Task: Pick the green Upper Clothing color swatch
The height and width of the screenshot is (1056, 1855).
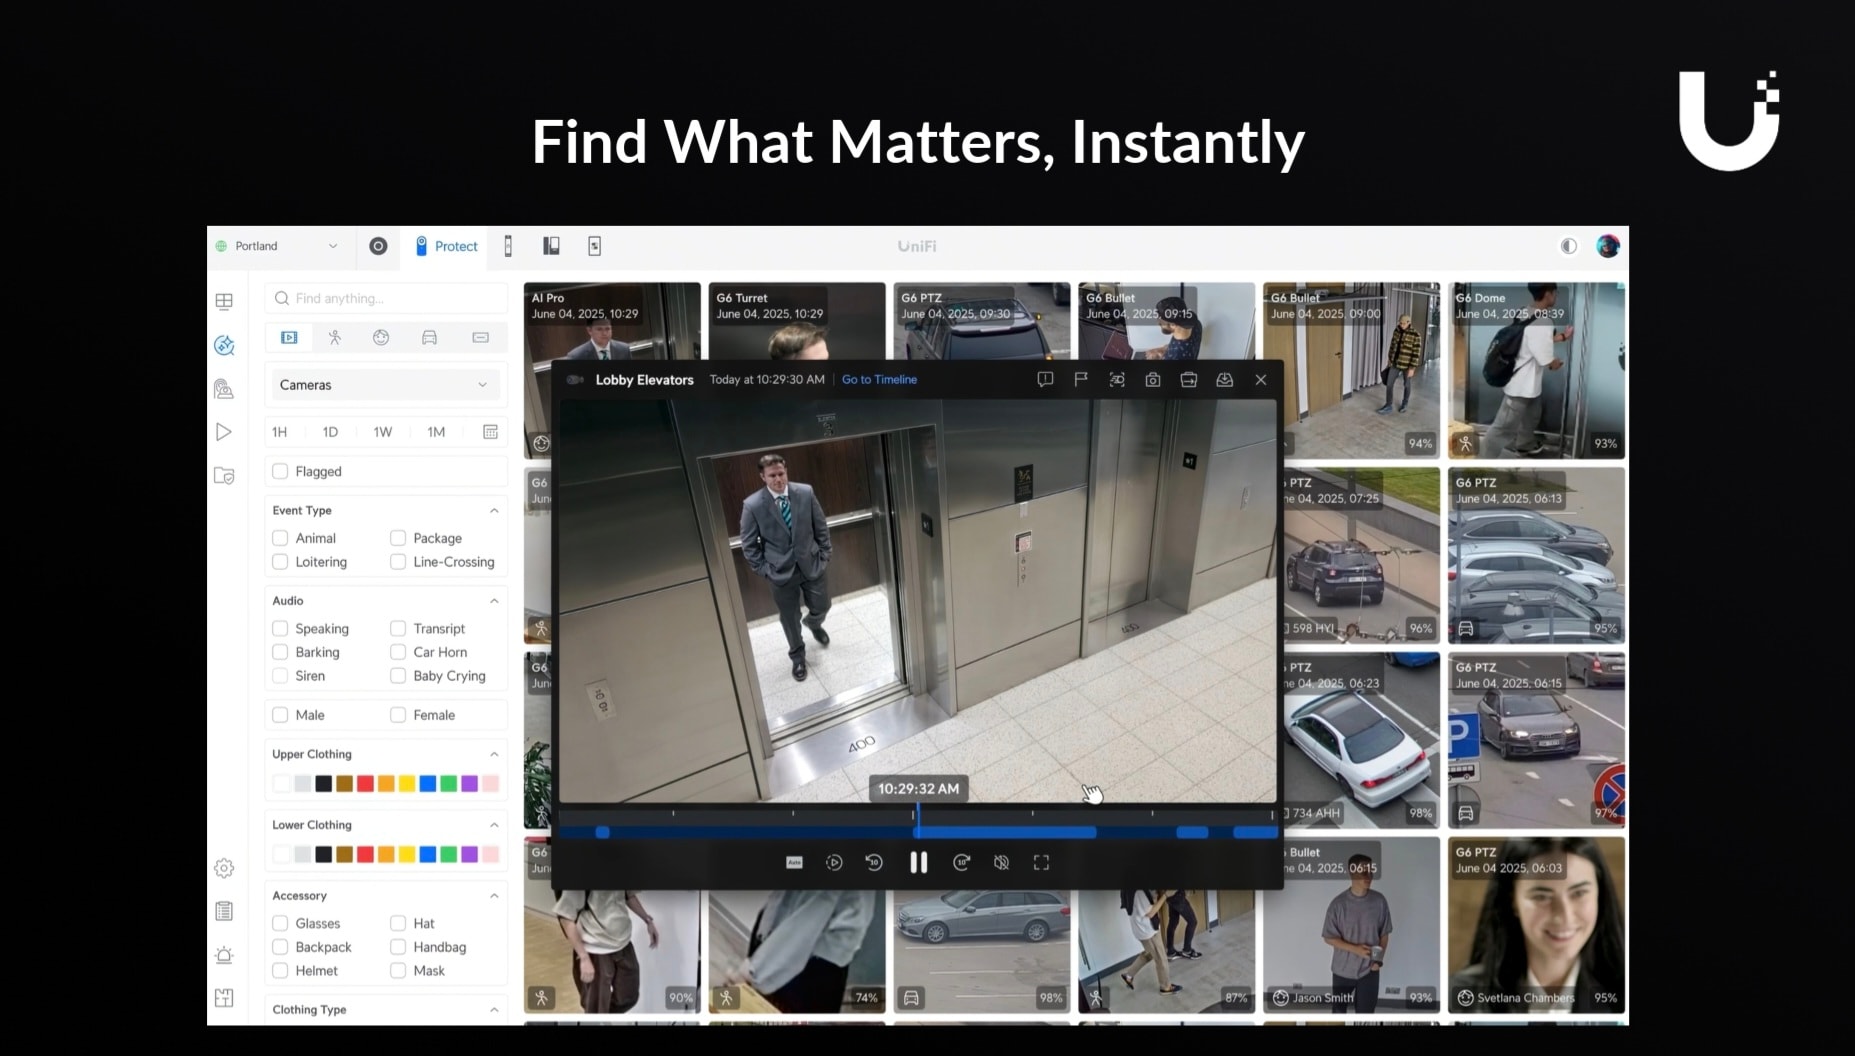Action: (449, 784)
